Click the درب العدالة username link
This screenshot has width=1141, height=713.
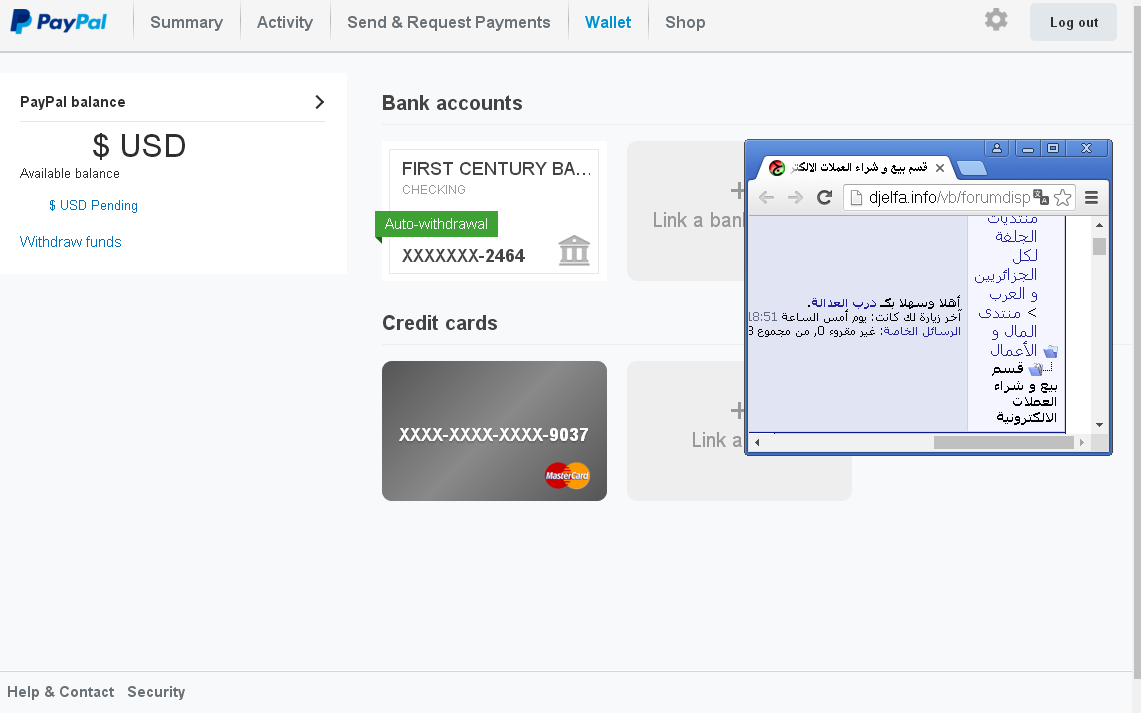coord(844,303)
